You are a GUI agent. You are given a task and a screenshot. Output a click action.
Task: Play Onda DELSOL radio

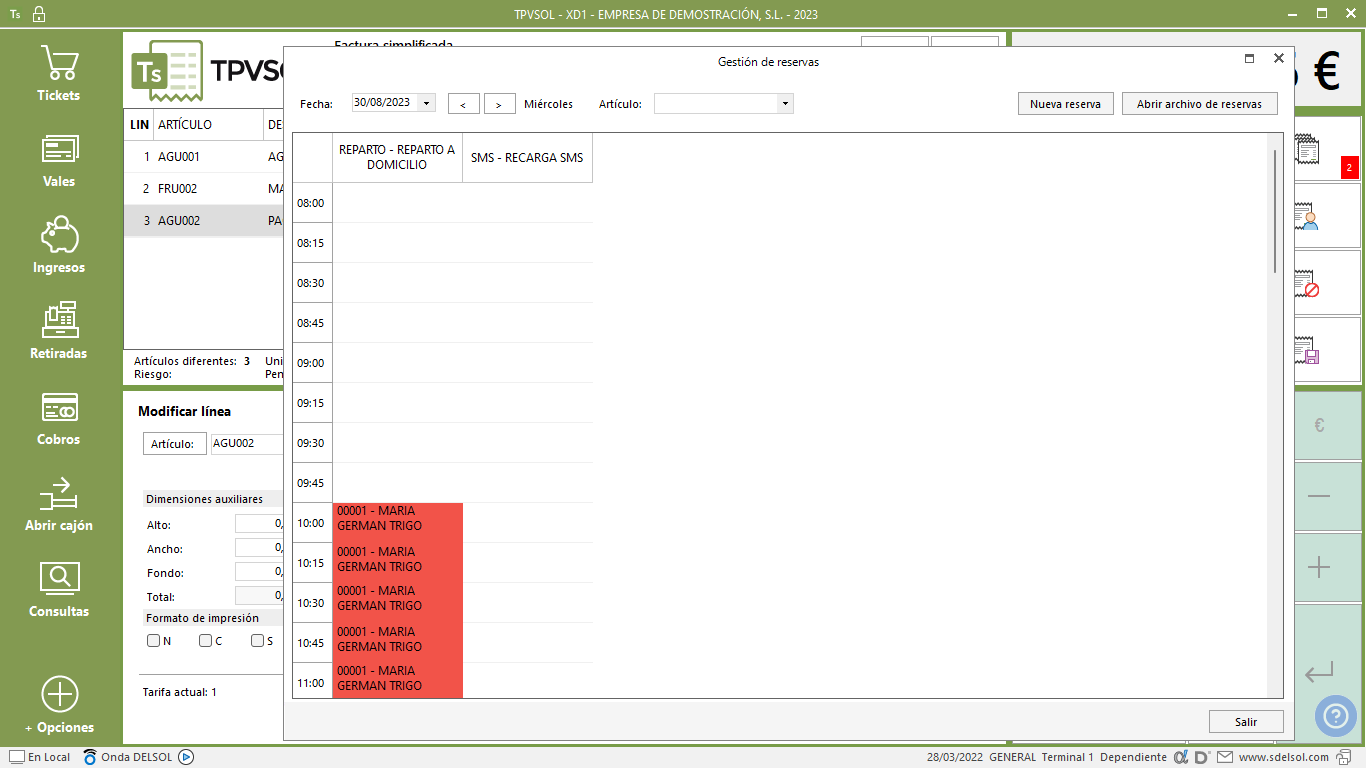click(186, 757)
